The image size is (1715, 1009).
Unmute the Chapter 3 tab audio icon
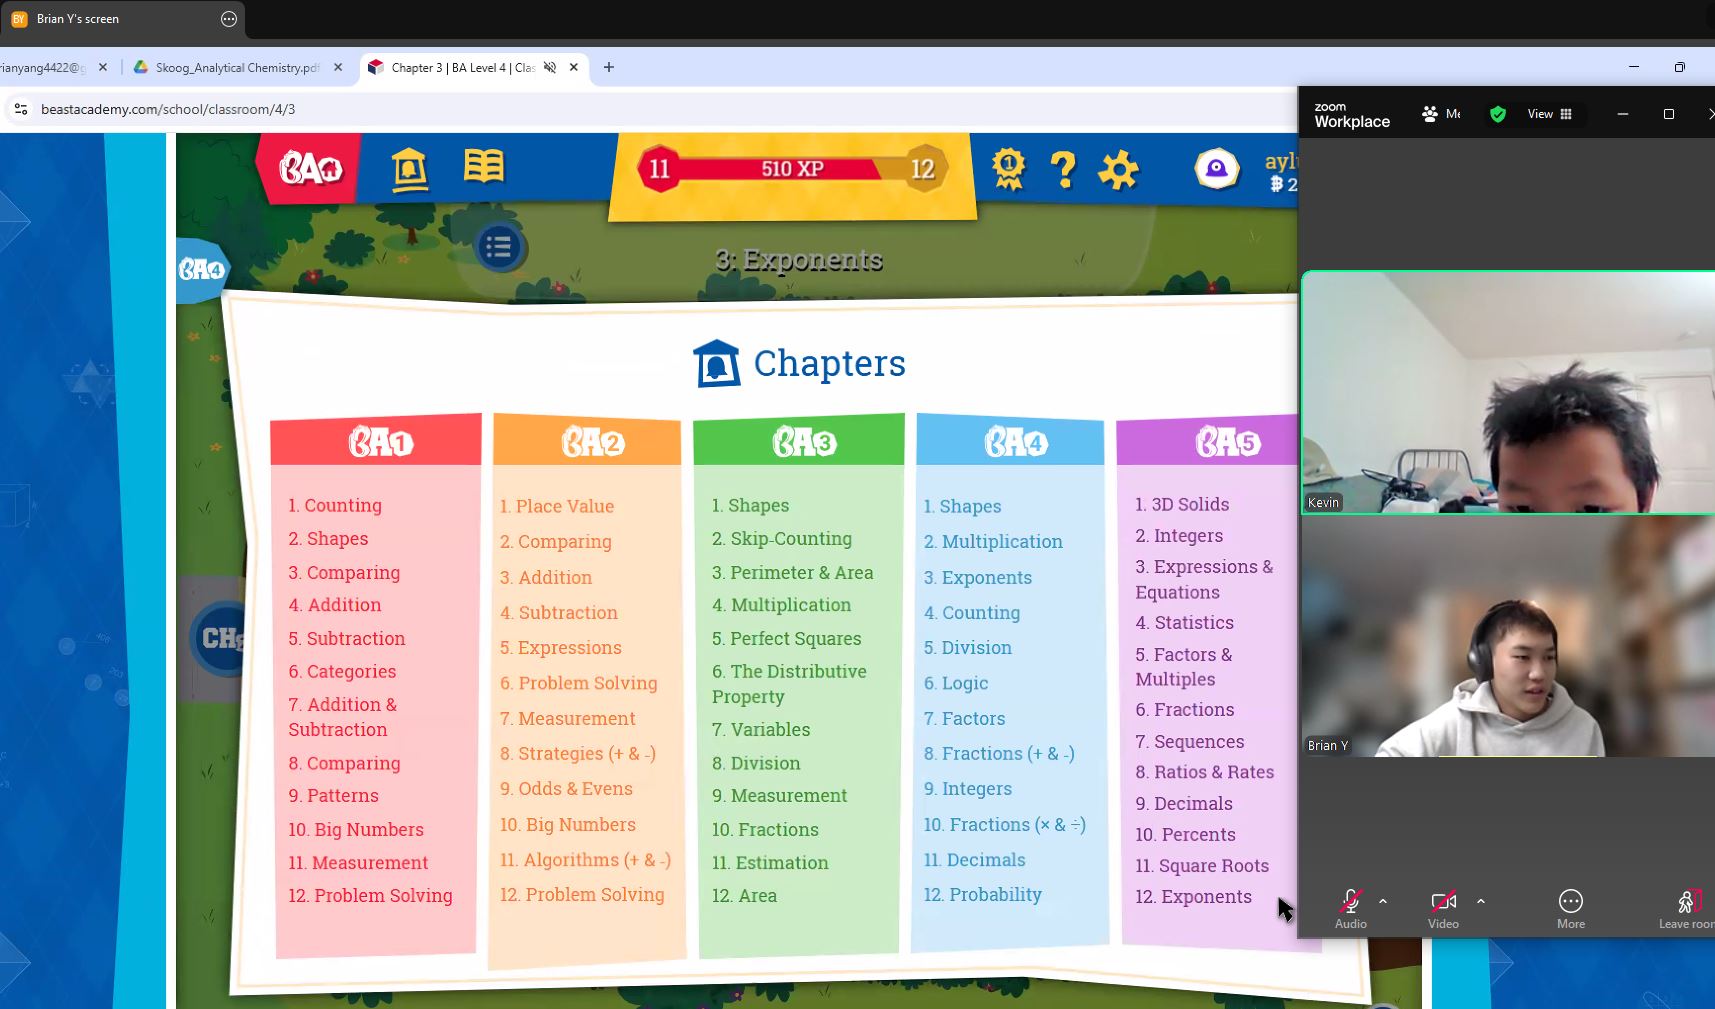coord(550,67)
